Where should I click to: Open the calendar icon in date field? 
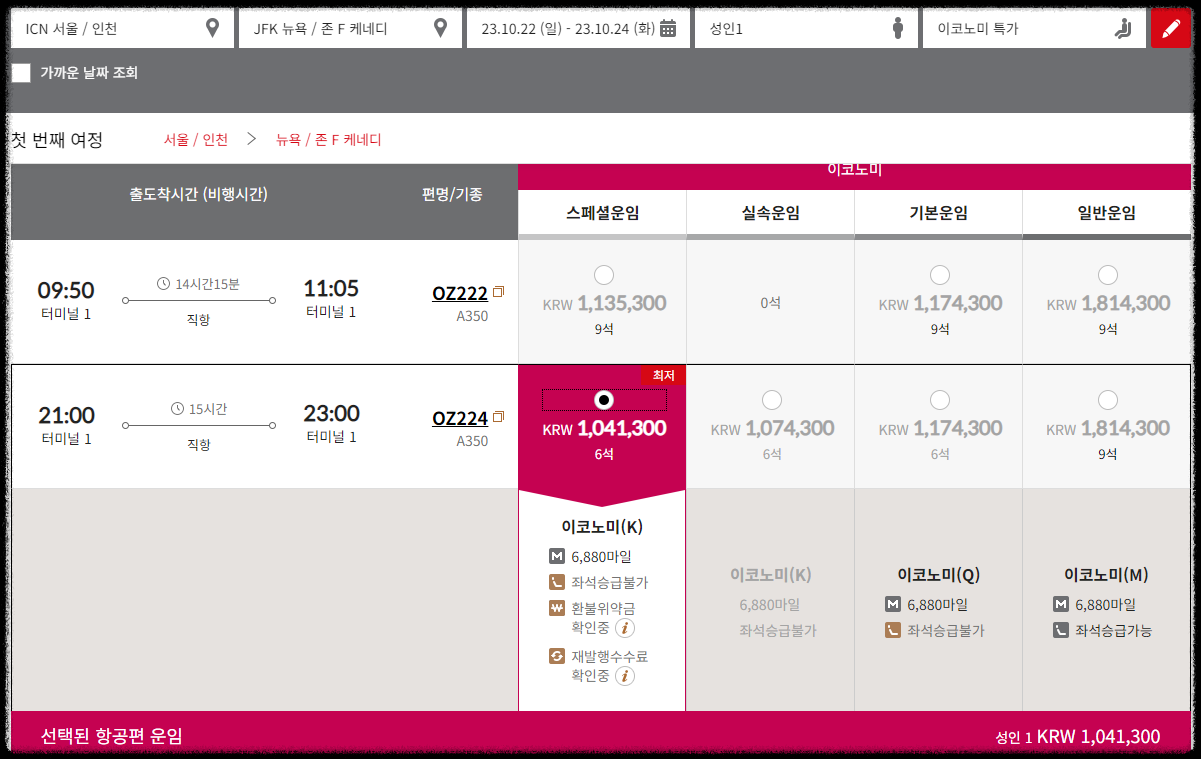point(668,28)
